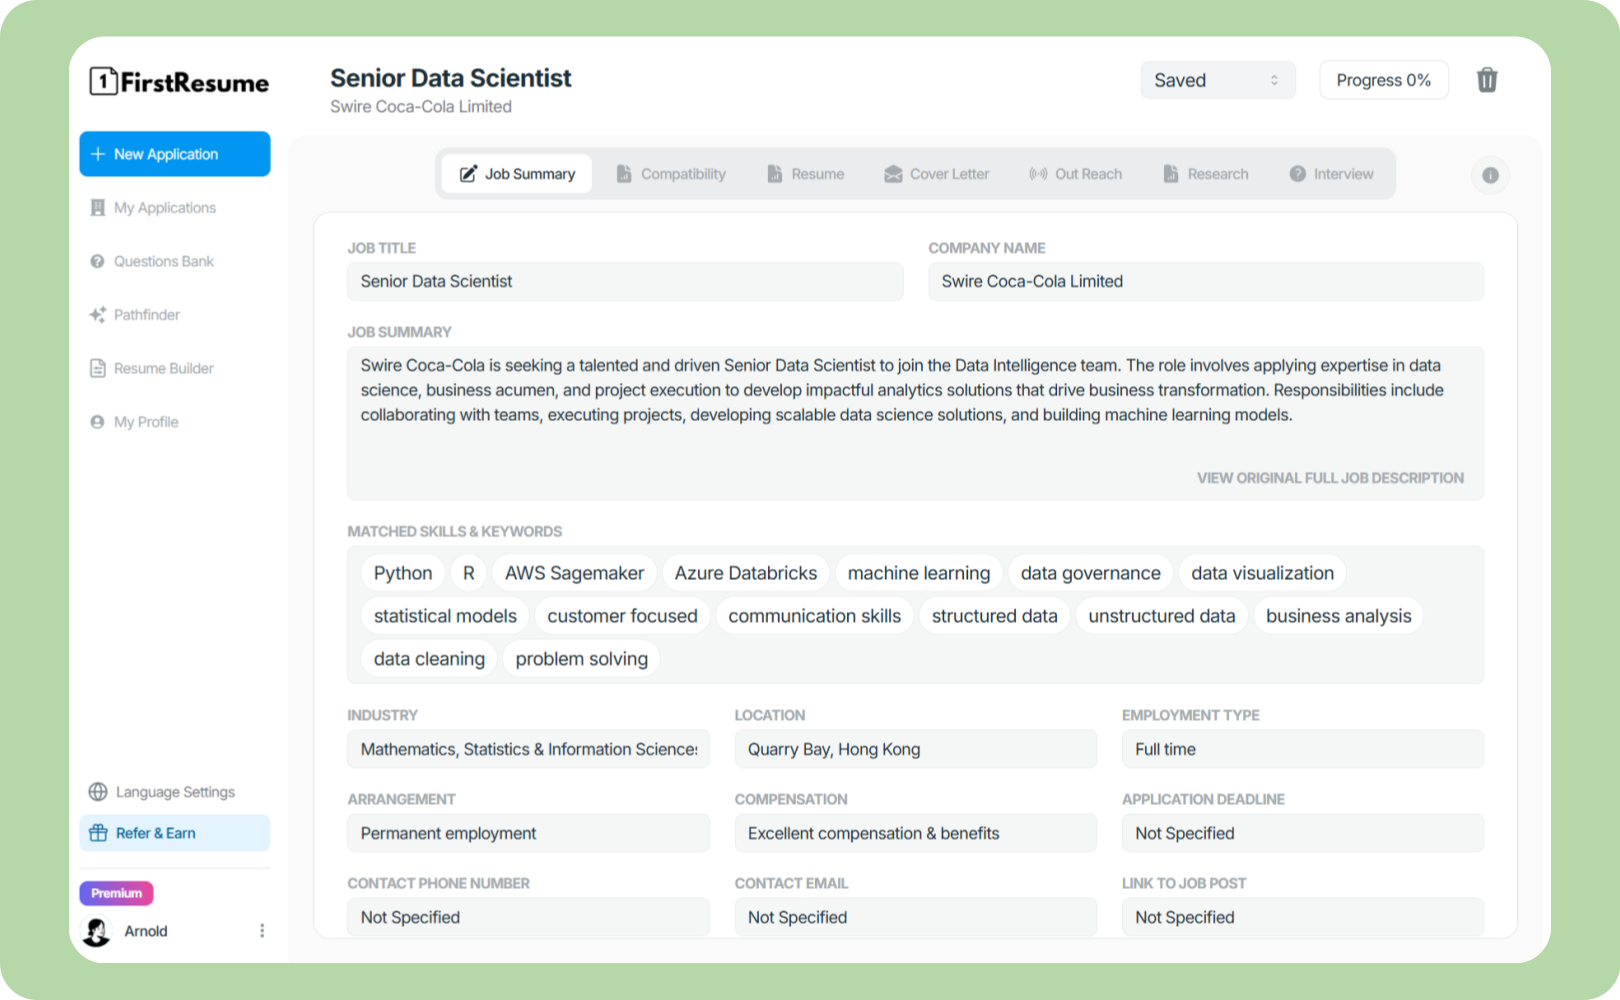
Task: Click the plus icon in New Application
Action: [98, 154]
